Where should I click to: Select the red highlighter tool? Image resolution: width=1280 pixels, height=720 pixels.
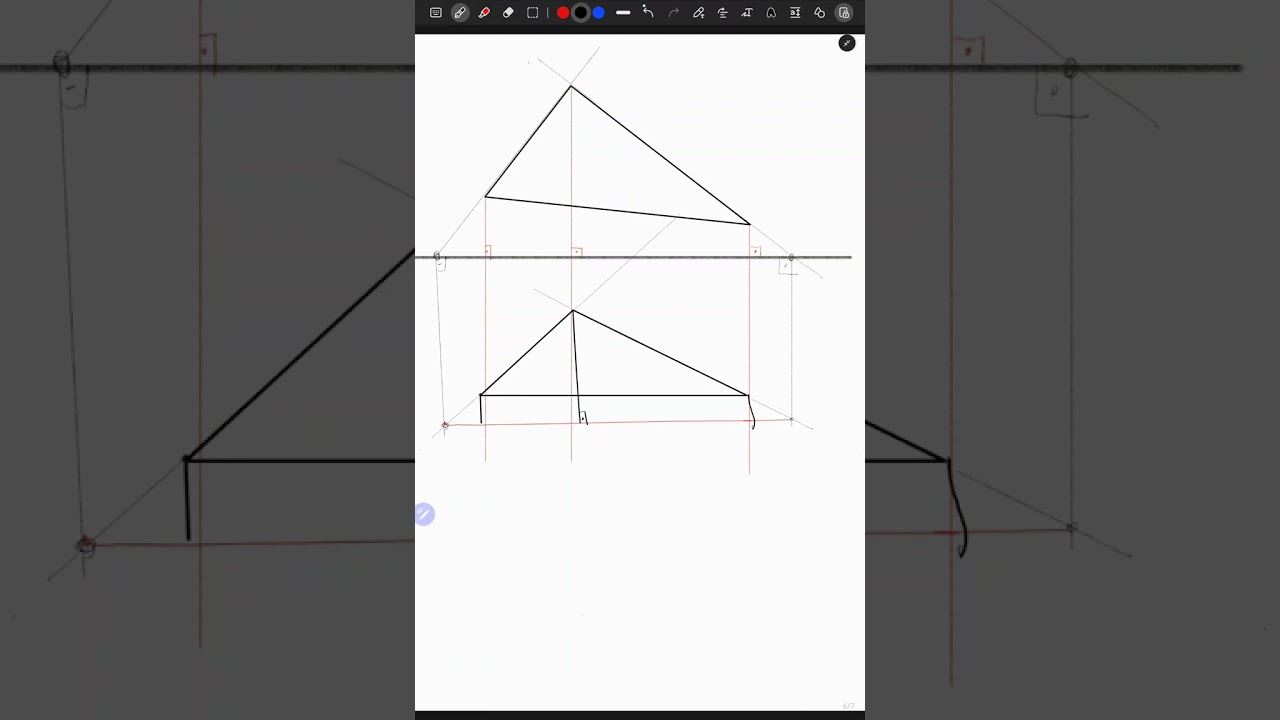[x=484, y=13]
